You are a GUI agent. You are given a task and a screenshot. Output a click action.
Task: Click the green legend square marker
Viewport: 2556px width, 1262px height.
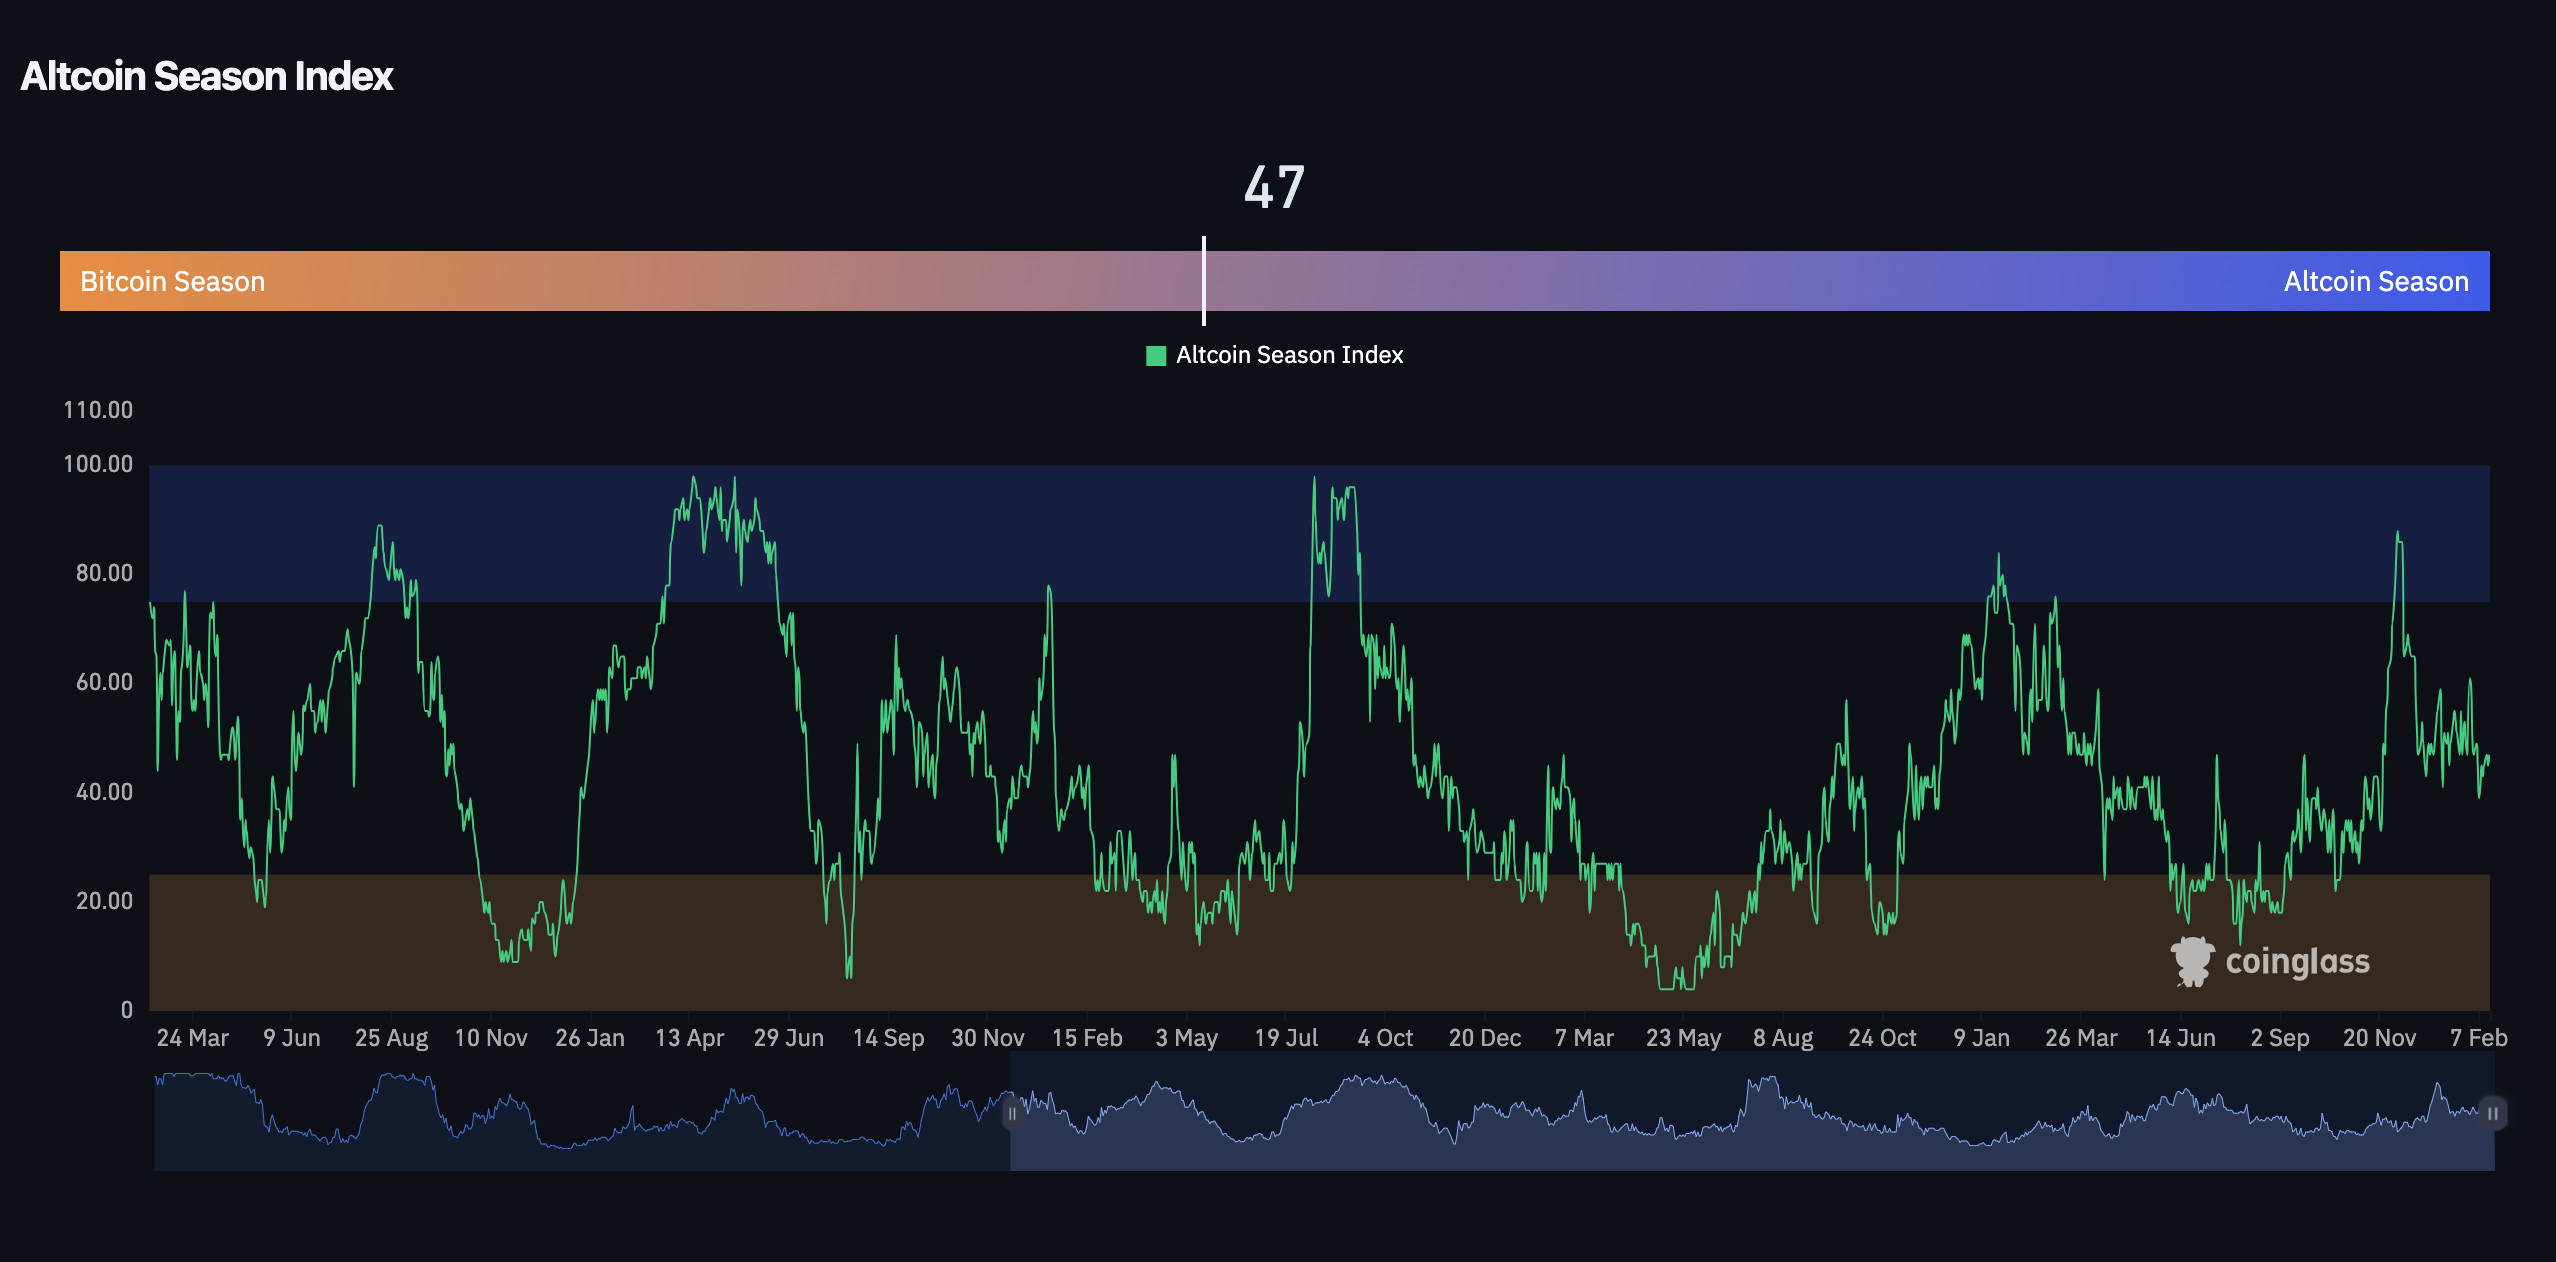pyautogui.click(x=1157, y=354)
